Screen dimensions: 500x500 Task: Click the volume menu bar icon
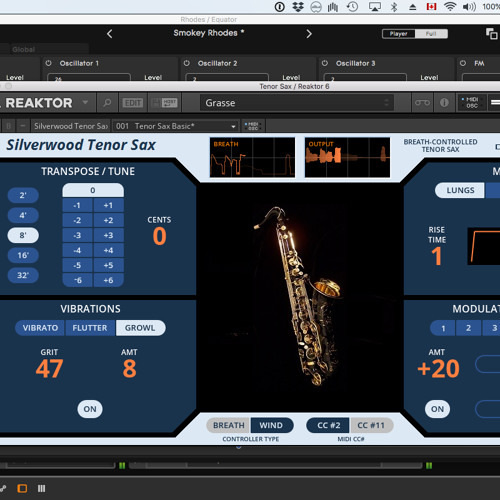point(469,7)
